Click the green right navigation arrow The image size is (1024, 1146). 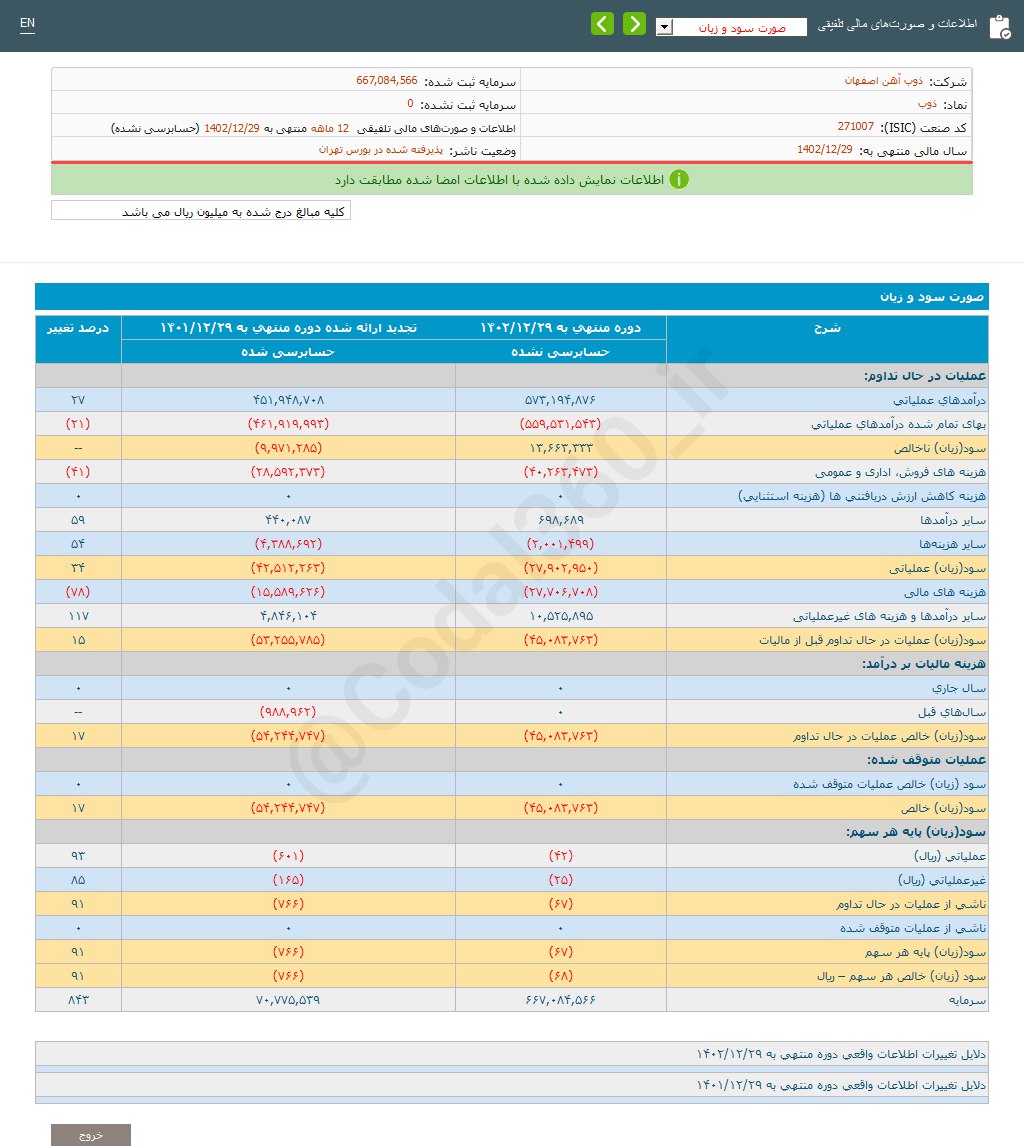point(634,22)
